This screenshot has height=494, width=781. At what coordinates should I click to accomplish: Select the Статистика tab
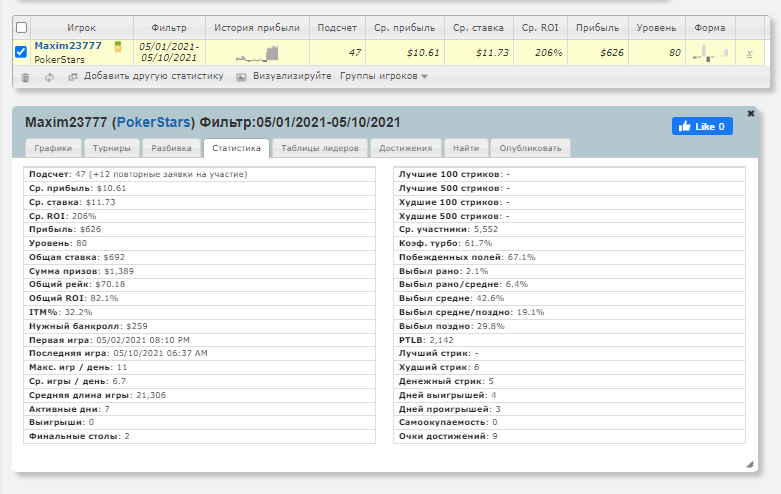(x=236, y=148)
